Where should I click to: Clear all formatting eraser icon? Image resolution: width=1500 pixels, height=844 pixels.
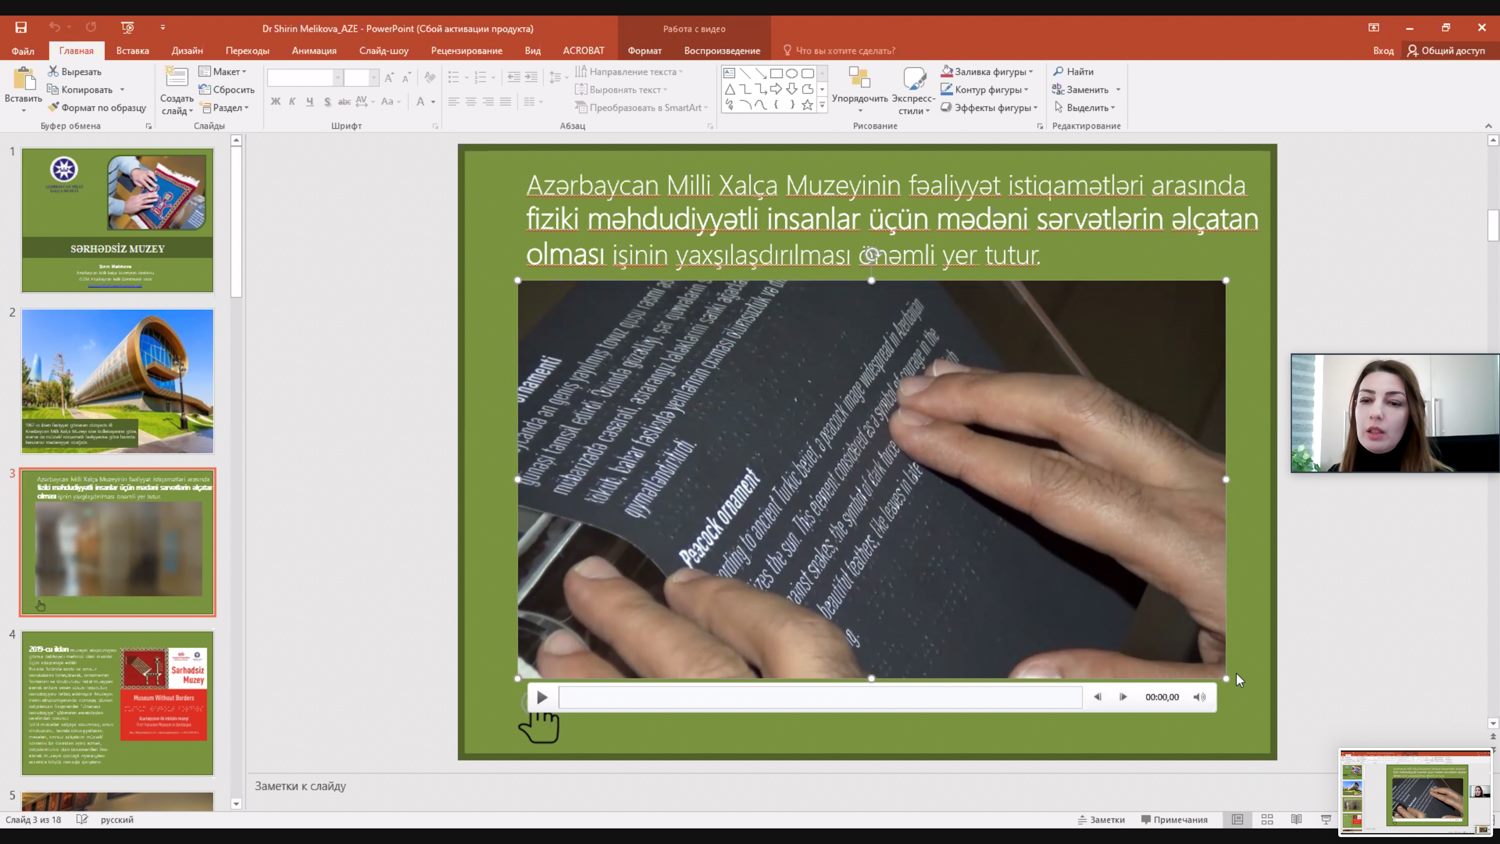click(430, 77)
